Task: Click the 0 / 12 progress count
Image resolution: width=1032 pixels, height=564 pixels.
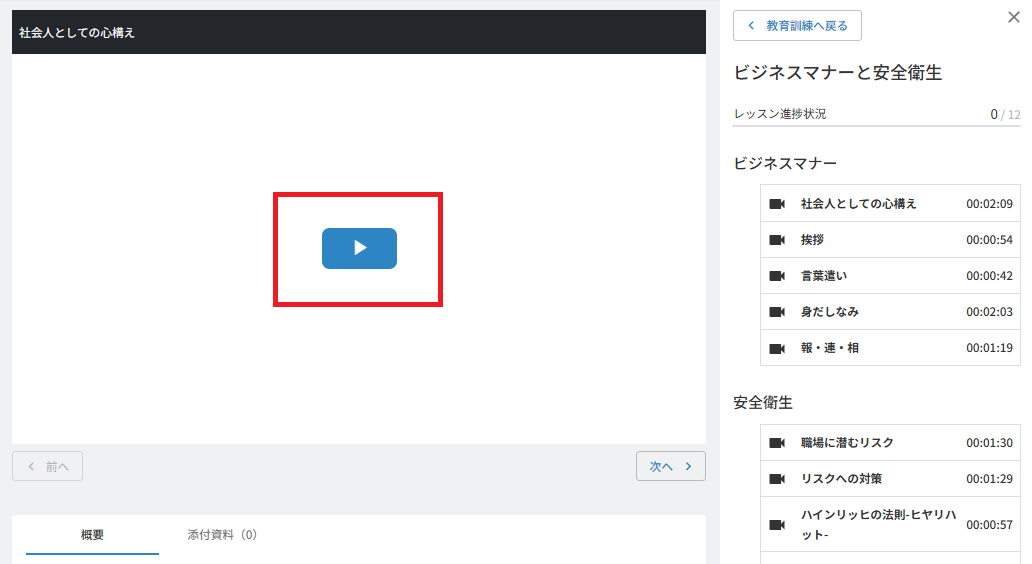Action: coord(1005,115)
